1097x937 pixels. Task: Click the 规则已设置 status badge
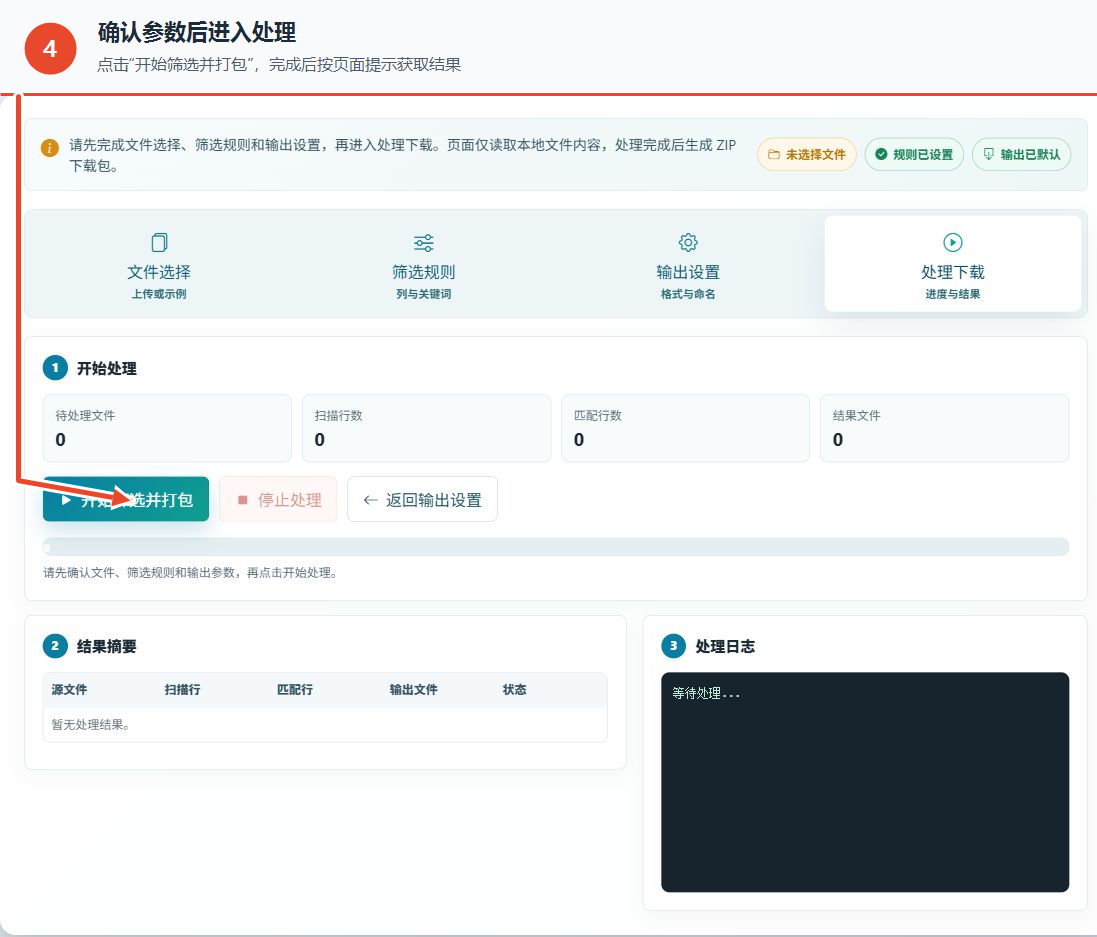coord(914,155)
